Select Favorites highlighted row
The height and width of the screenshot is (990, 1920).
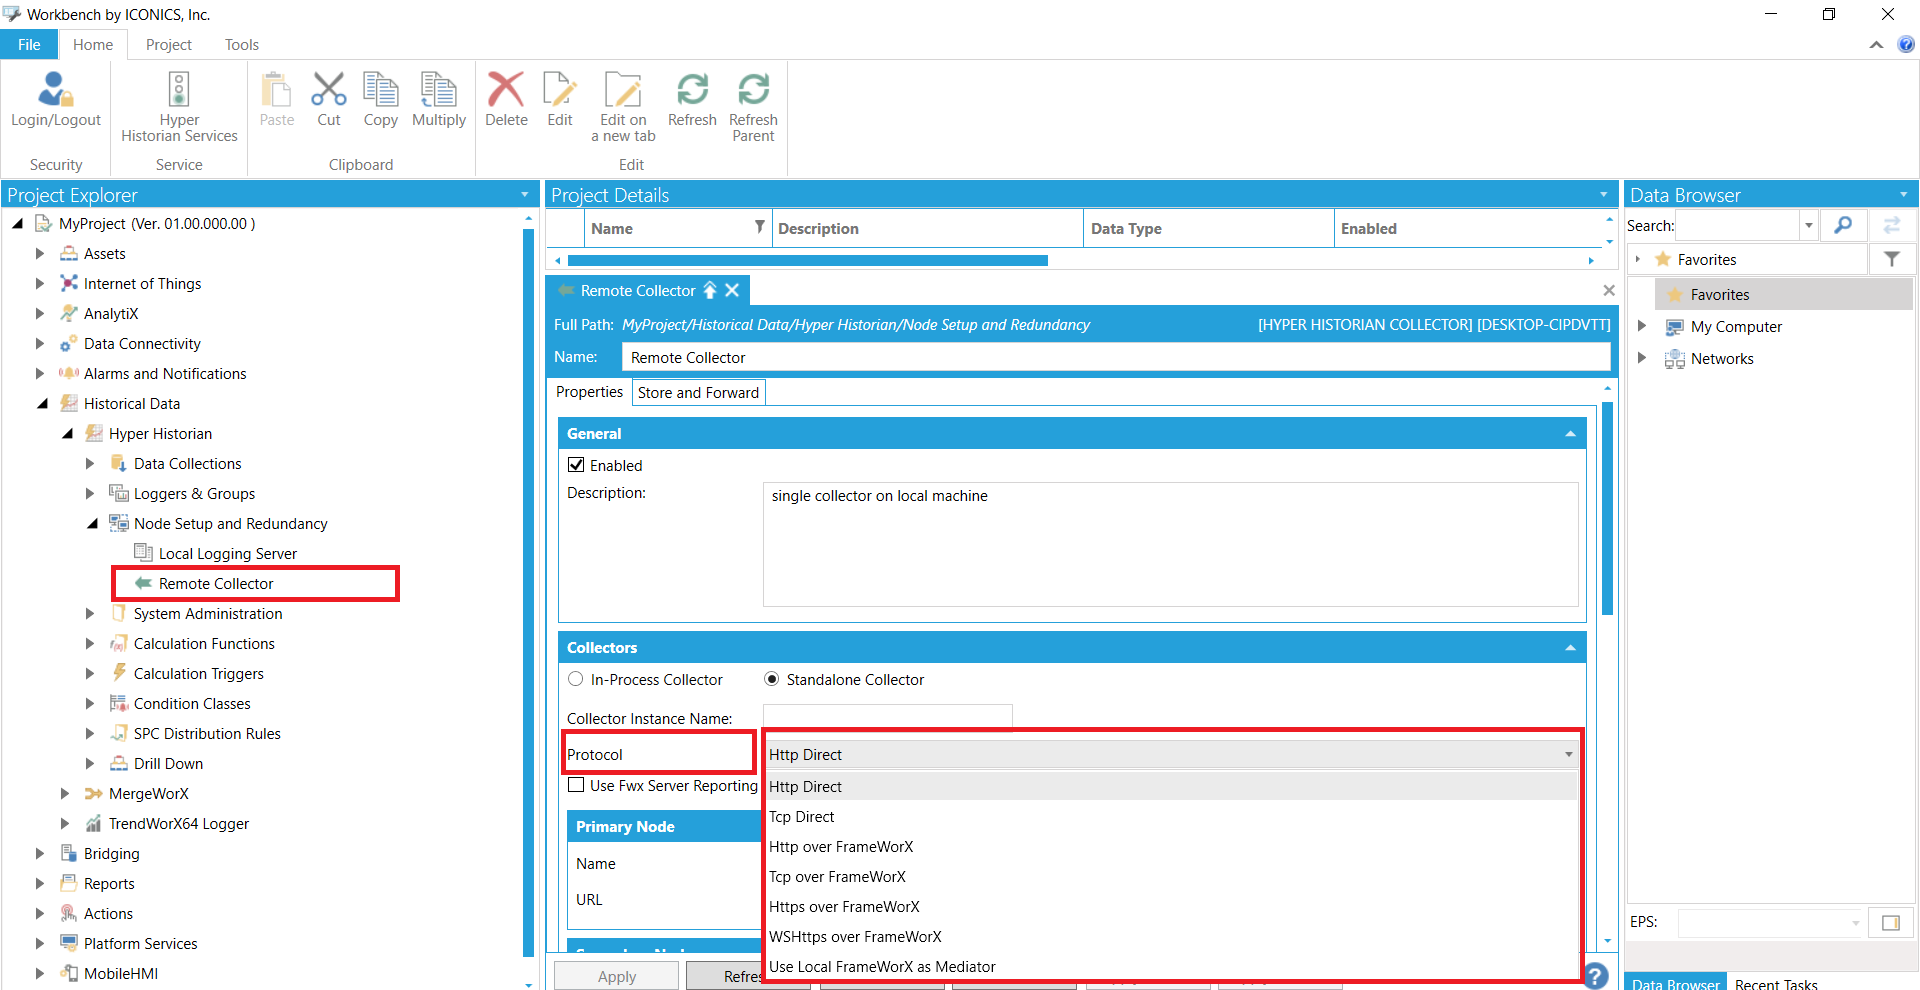pos(1784,295)
